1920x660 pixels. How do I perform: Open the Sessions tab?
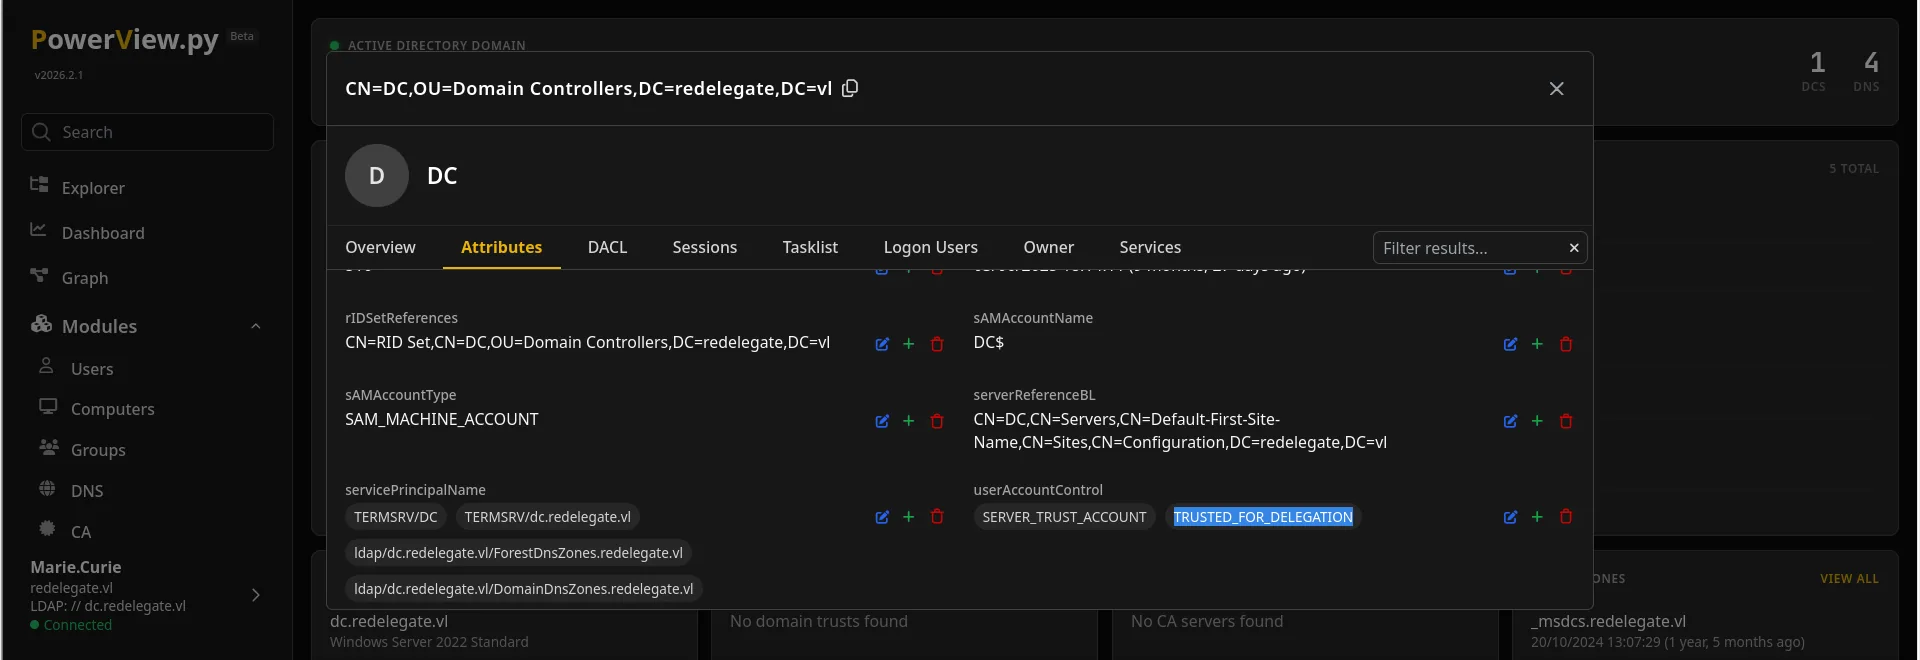704,247
